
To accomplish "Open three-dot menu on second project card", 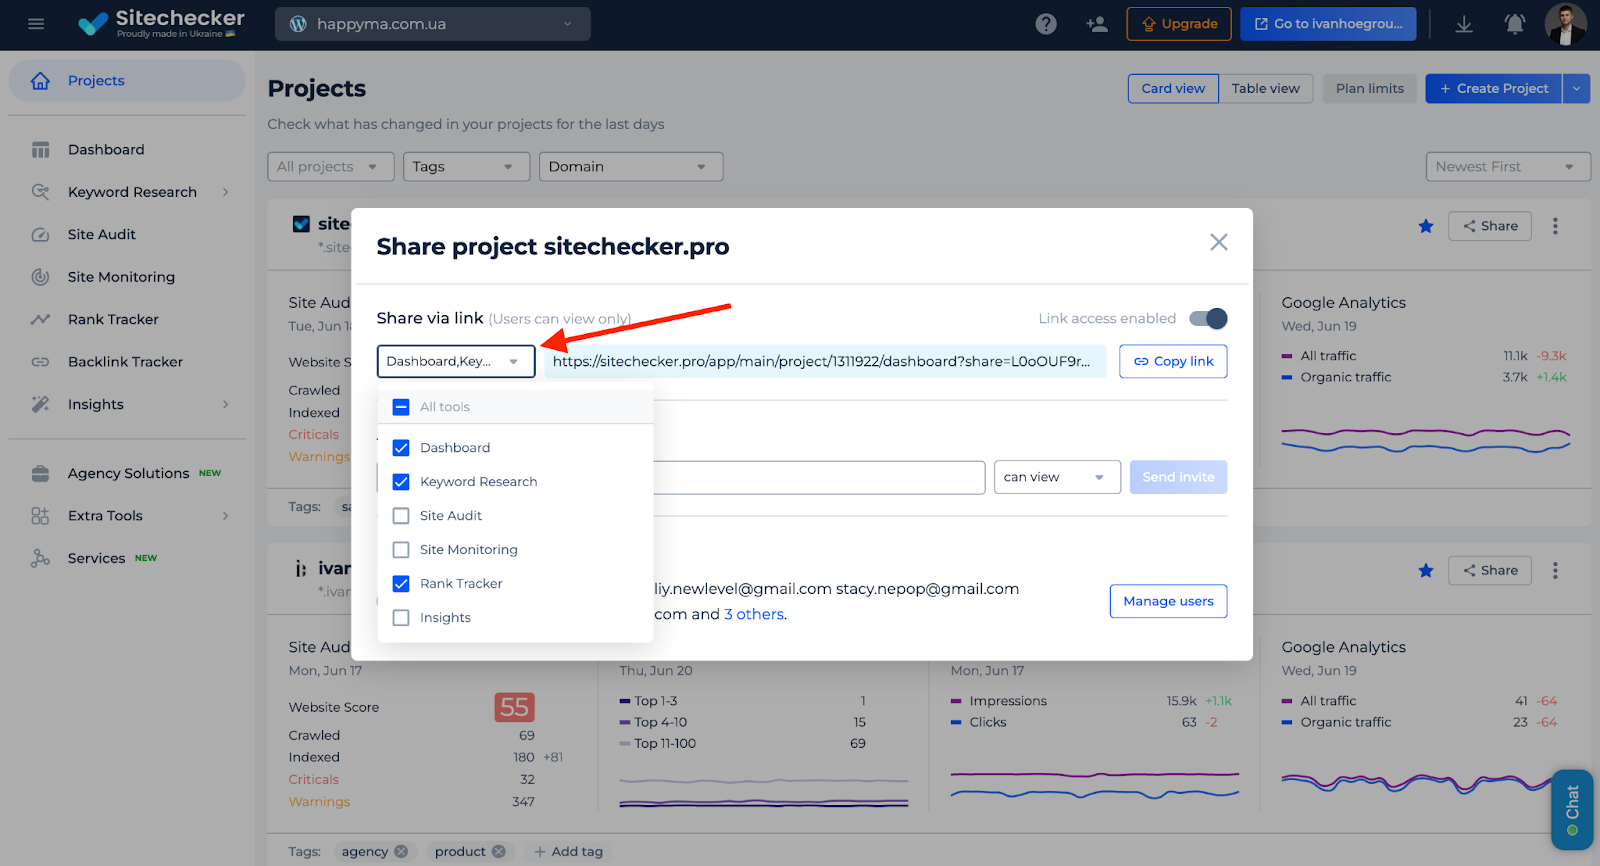I will coord(1555,571).
